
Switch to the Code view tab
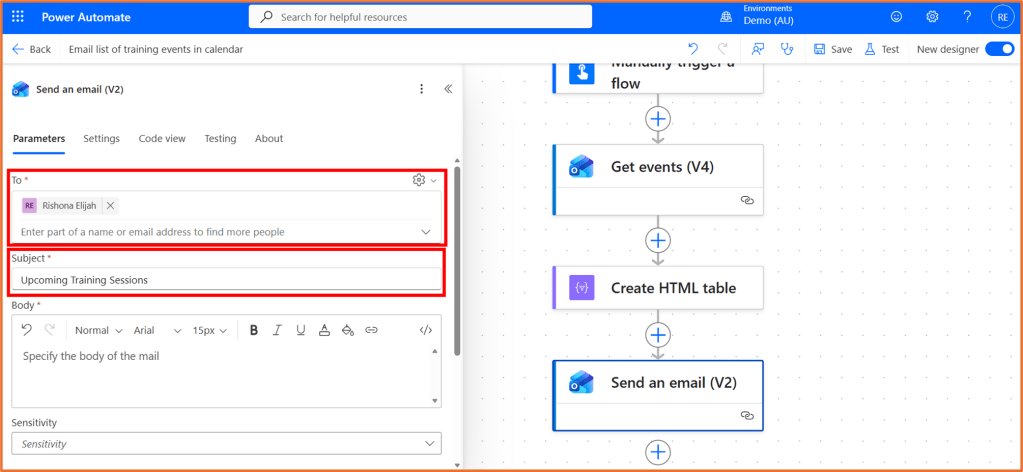pos(162,138)
